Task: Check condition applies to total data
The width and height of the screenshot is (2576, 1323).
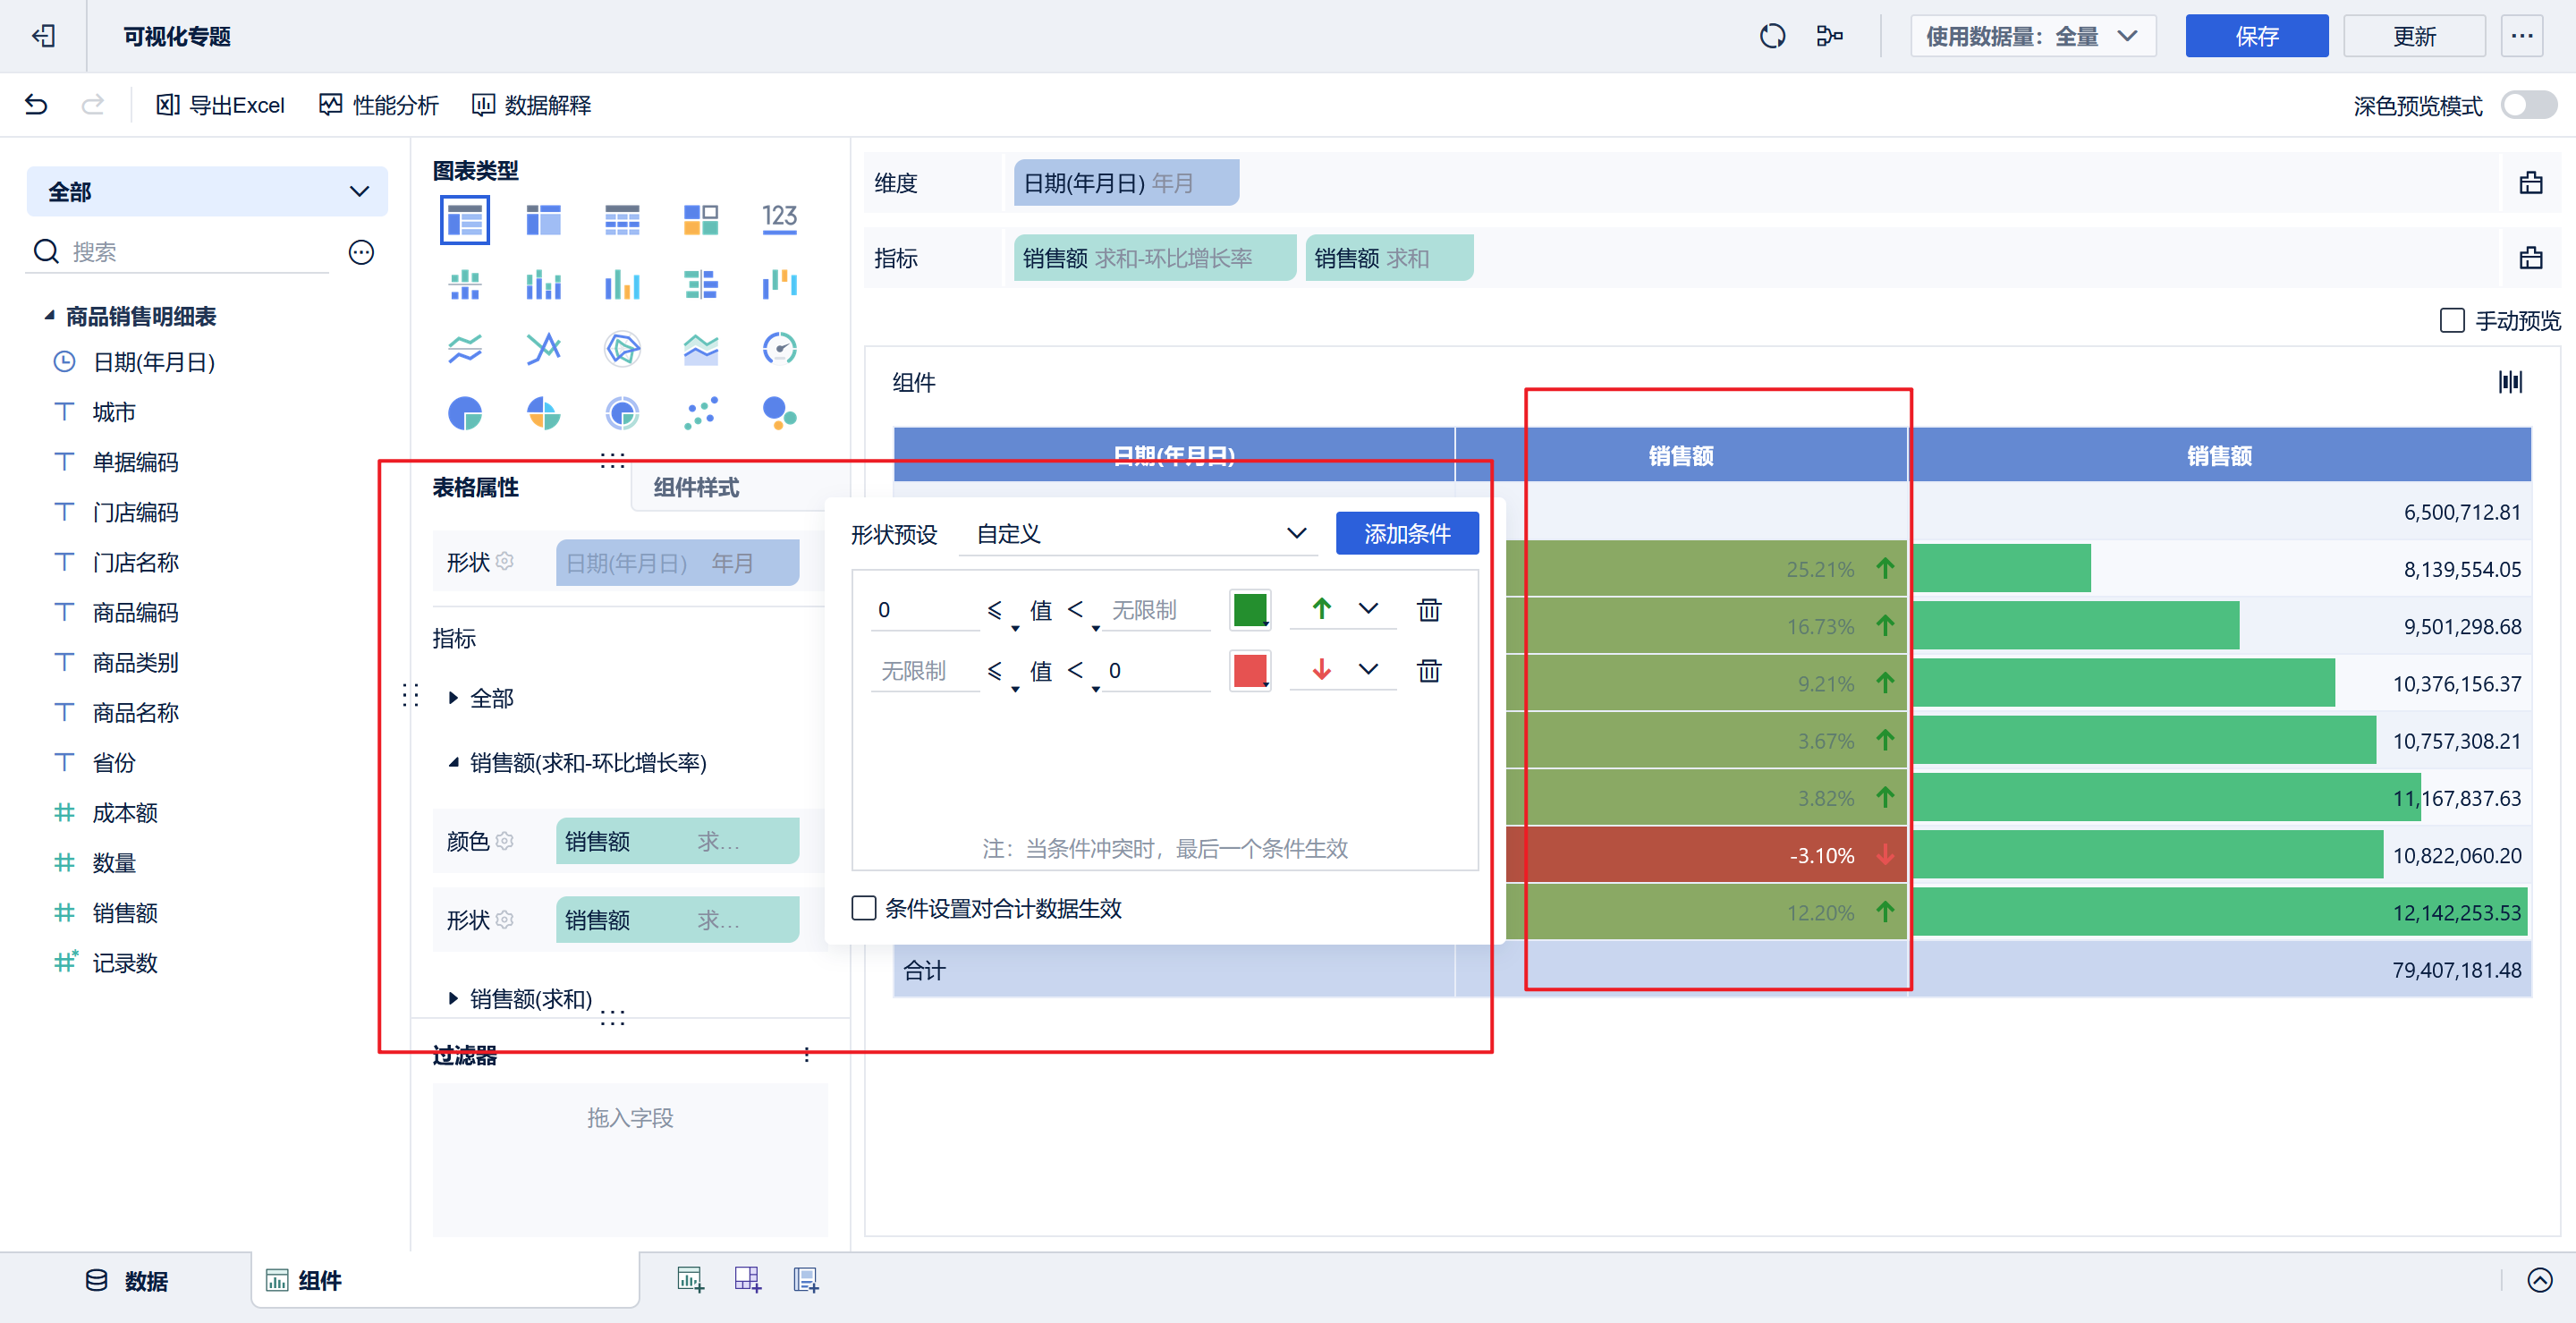Action: point(864,908)
